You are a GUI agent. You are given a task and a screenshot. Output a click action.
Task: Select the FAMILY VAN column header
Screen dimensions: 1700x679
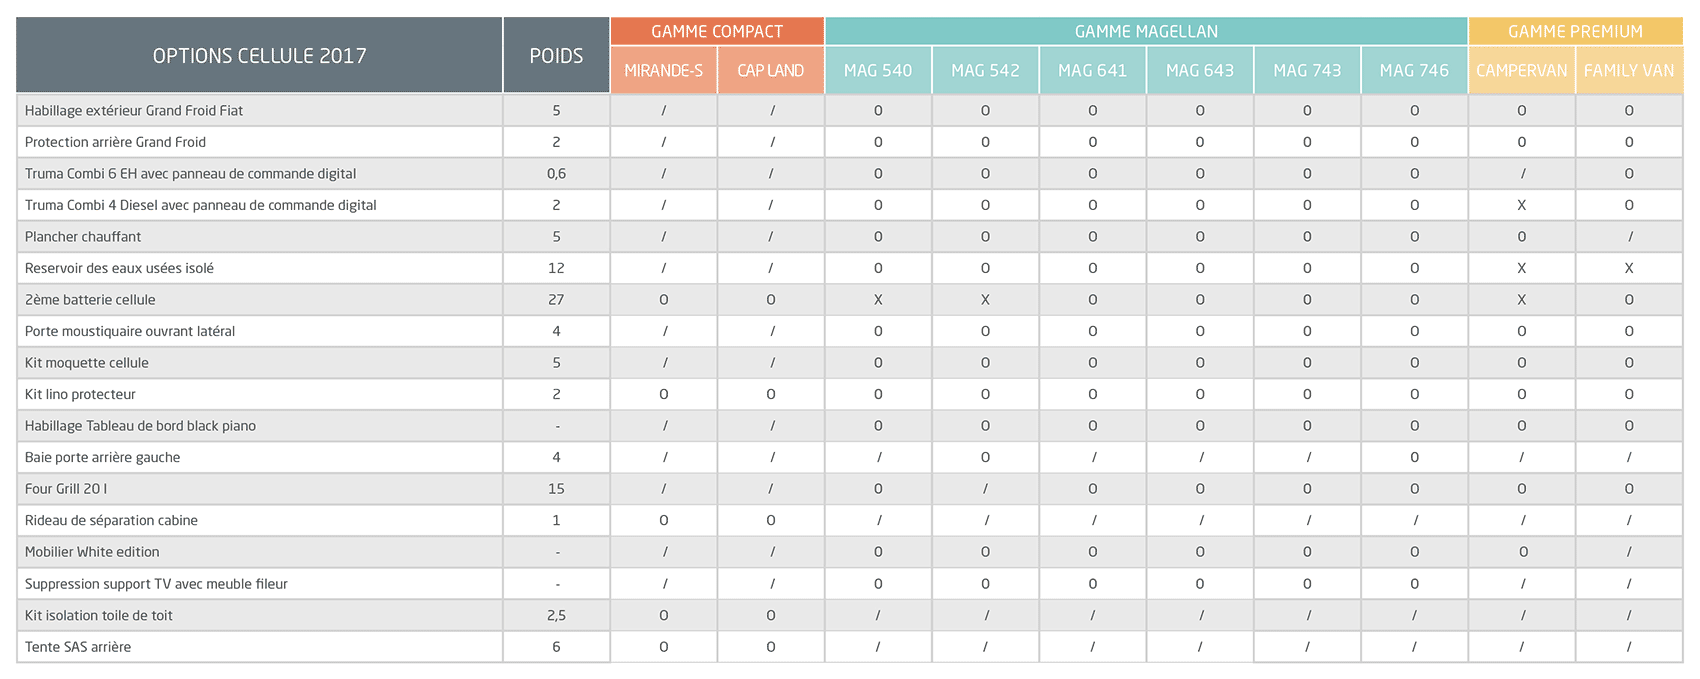1629,70
